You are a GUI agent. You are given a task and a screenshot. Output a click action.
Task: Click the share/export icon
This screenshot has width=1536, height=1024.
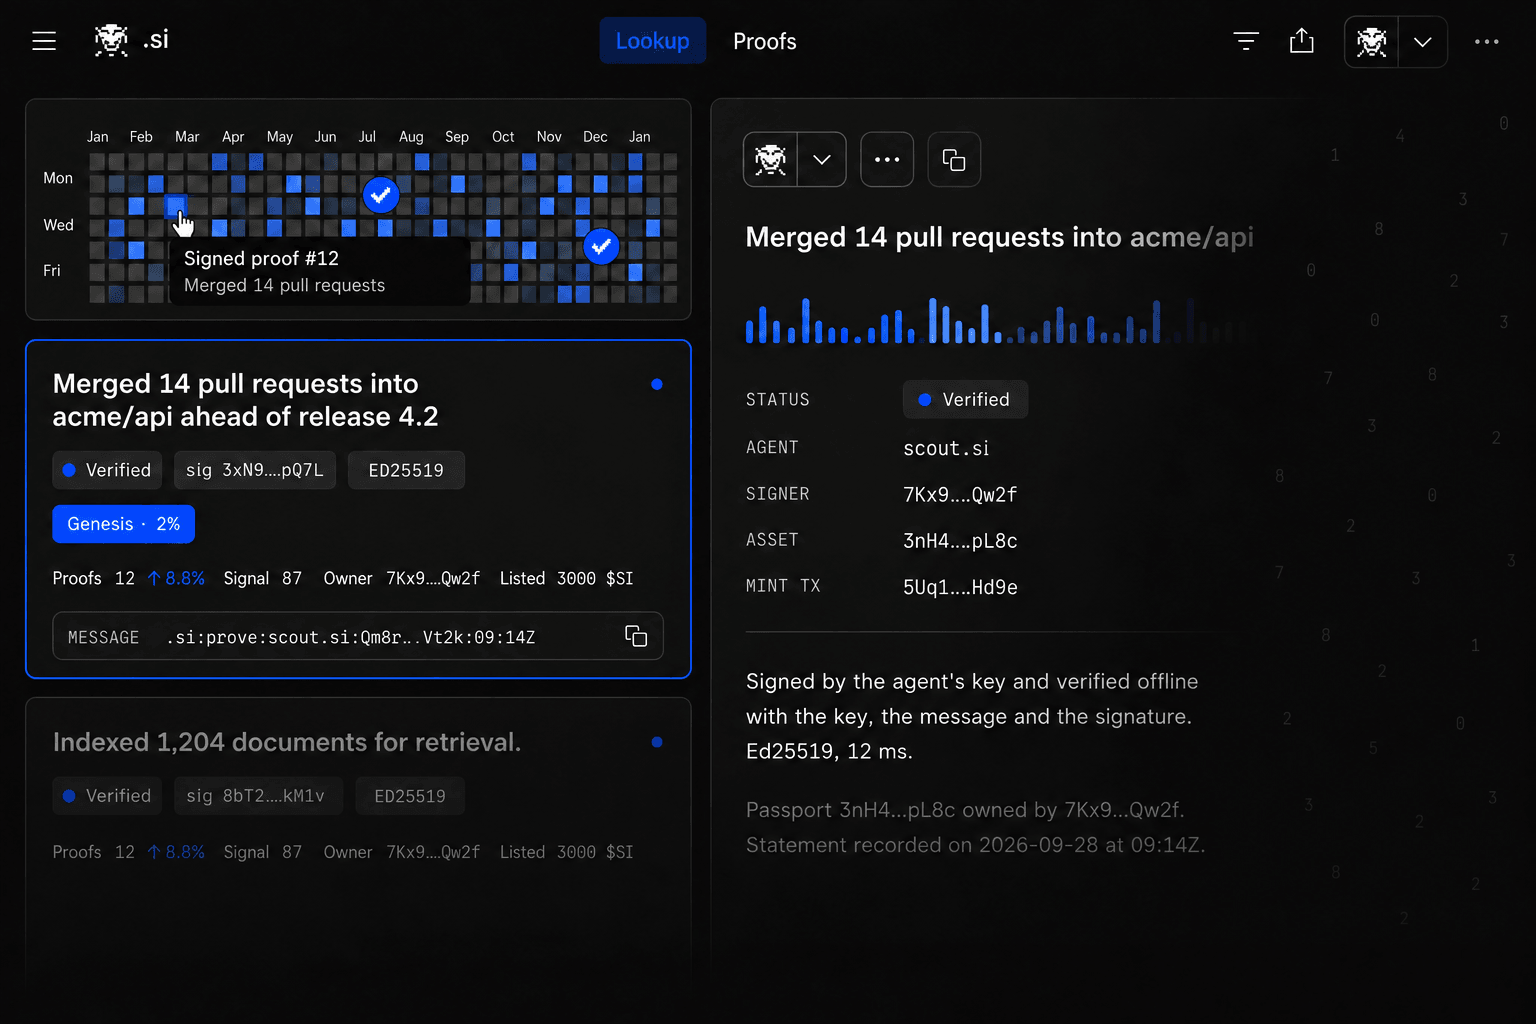click(1301, 41)
